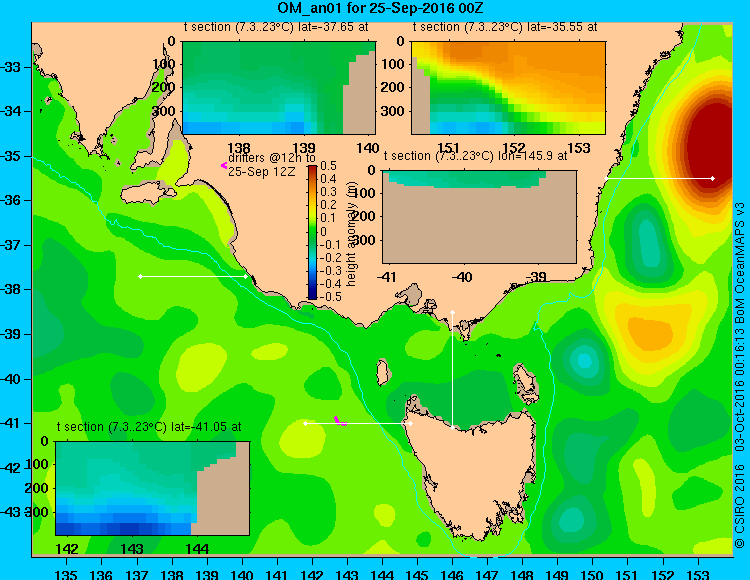Click the 't section (7.3..23°C) lat=-41.05 at' heading
Image resolution: width=750 pixels, height=580 pixels.
click(149, 427)
